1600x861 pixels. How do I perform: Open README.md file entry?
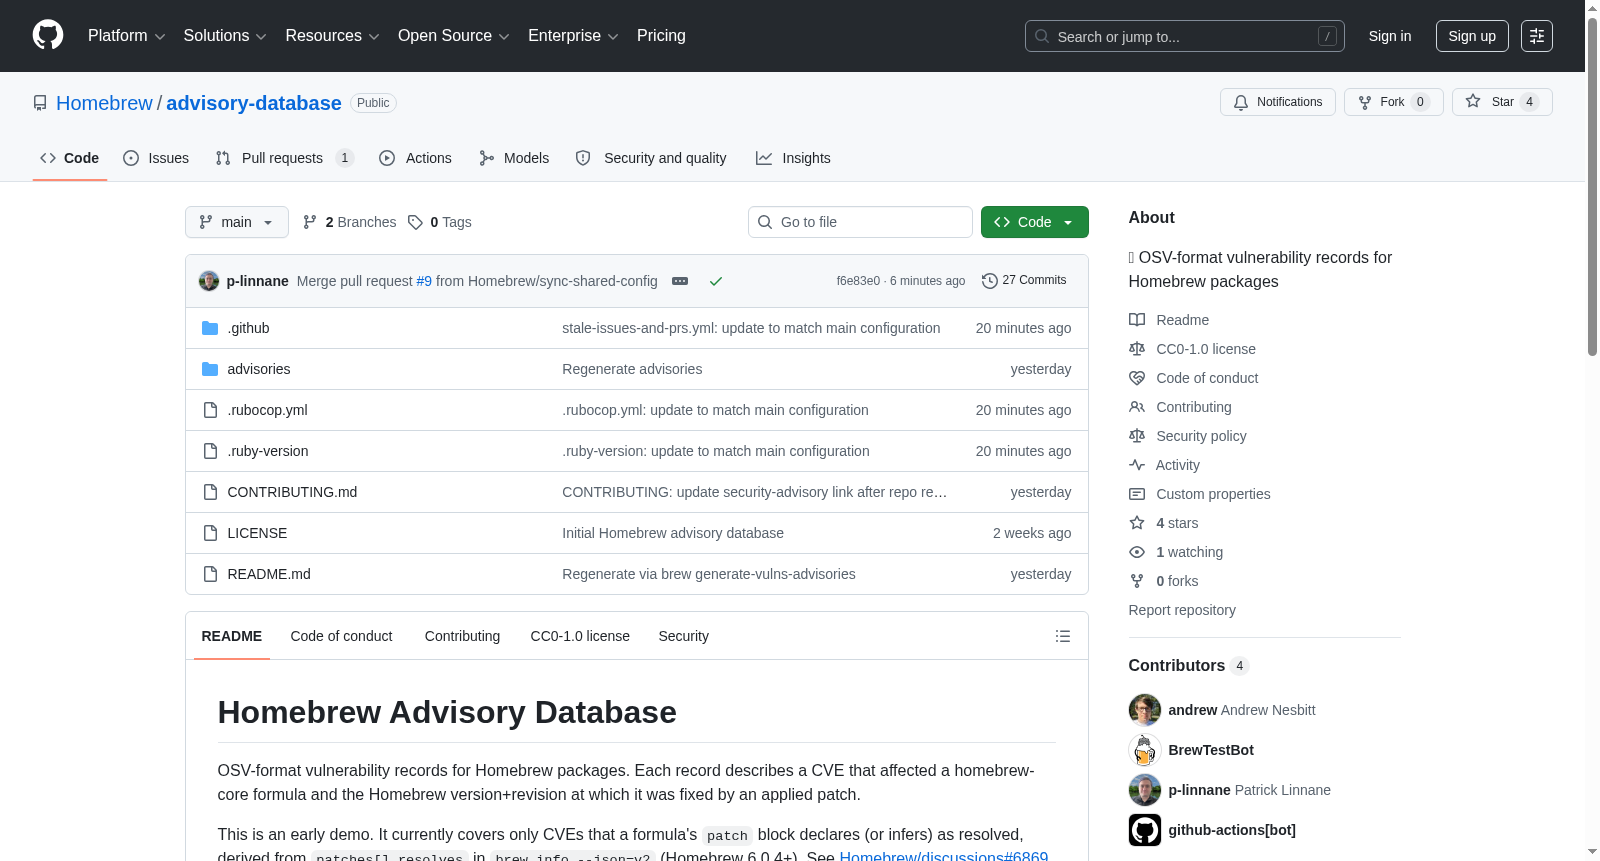click(269, 574)
